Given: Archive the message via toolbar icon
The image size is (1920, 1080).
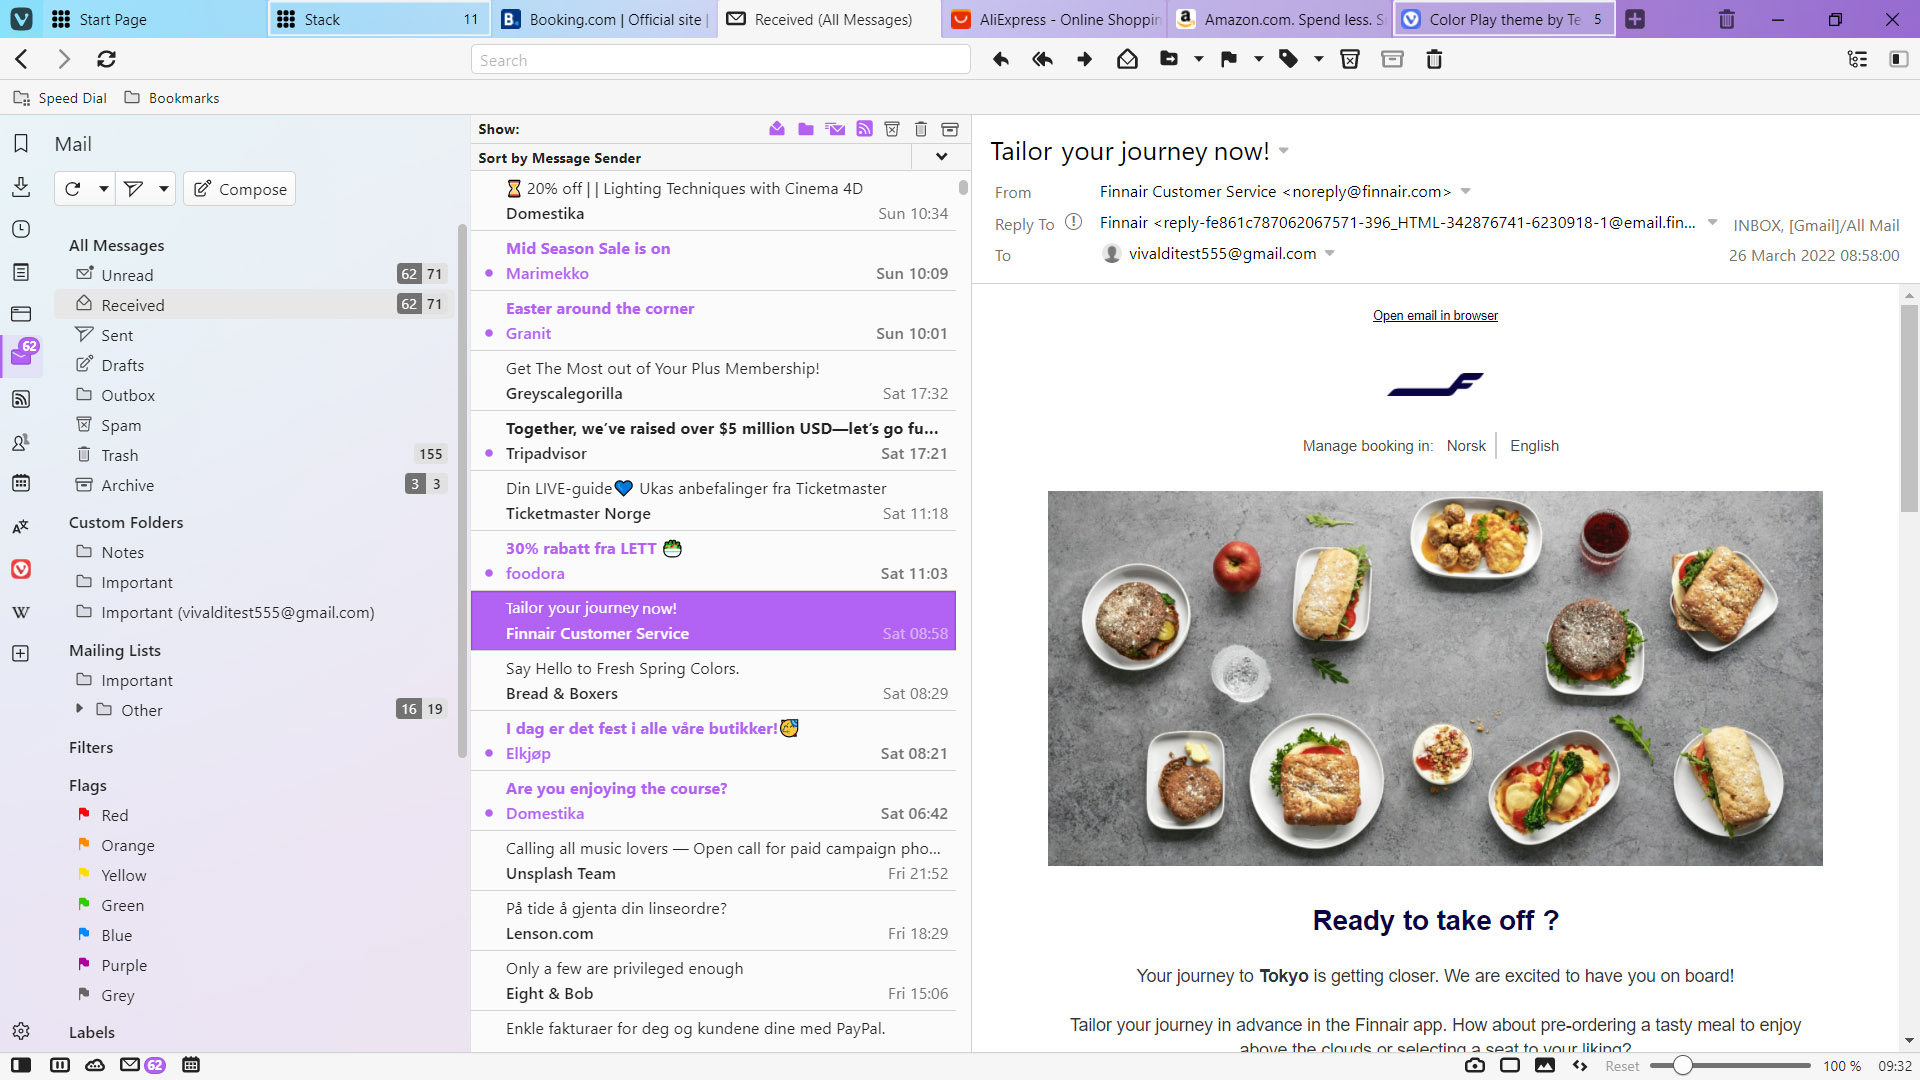Looking at the screenshot, I should point(1392,60).
